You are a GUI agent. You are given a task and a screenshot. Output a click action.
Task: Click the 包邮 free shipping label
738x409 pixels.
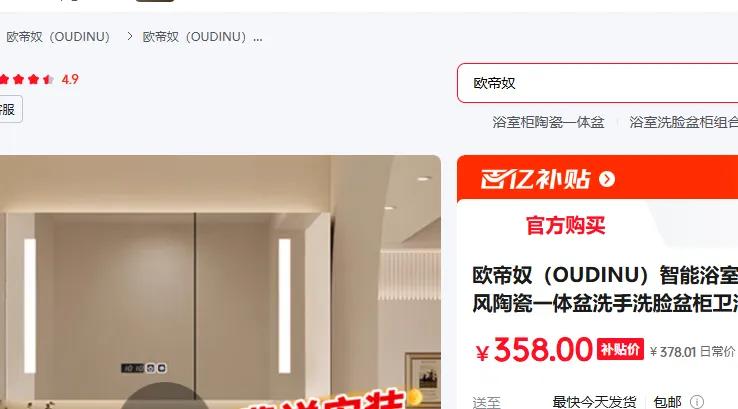(667, 402)
